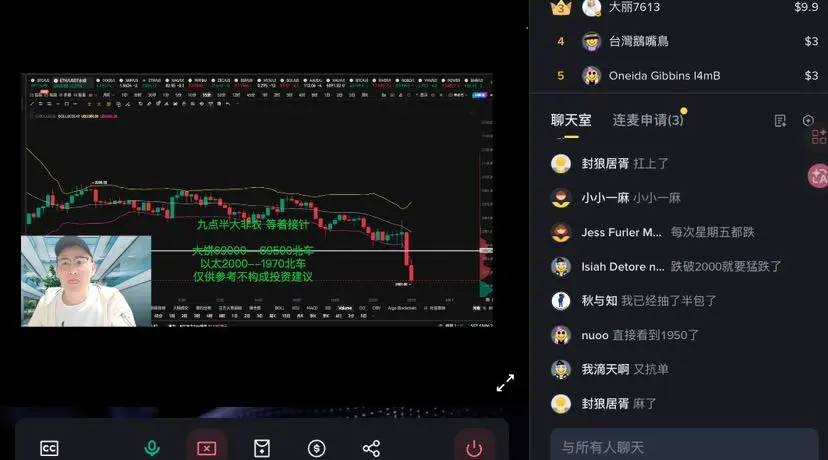
Task: Switch to 聊天室 tab
Action: (571, 120)
